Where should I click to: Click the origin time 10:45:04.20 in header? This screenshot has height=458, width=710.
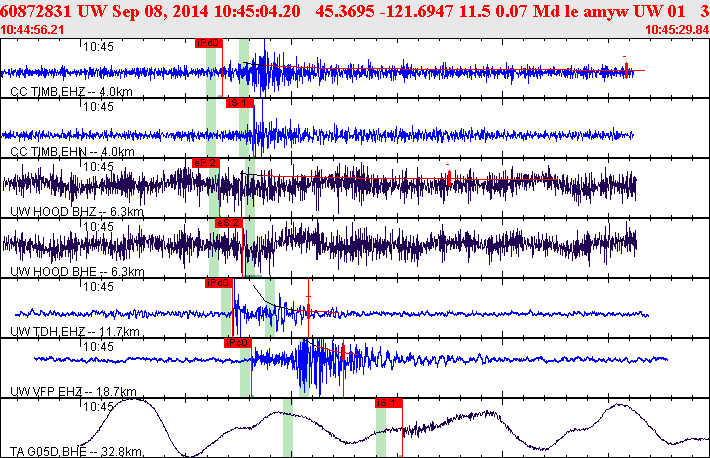[257, 11]
